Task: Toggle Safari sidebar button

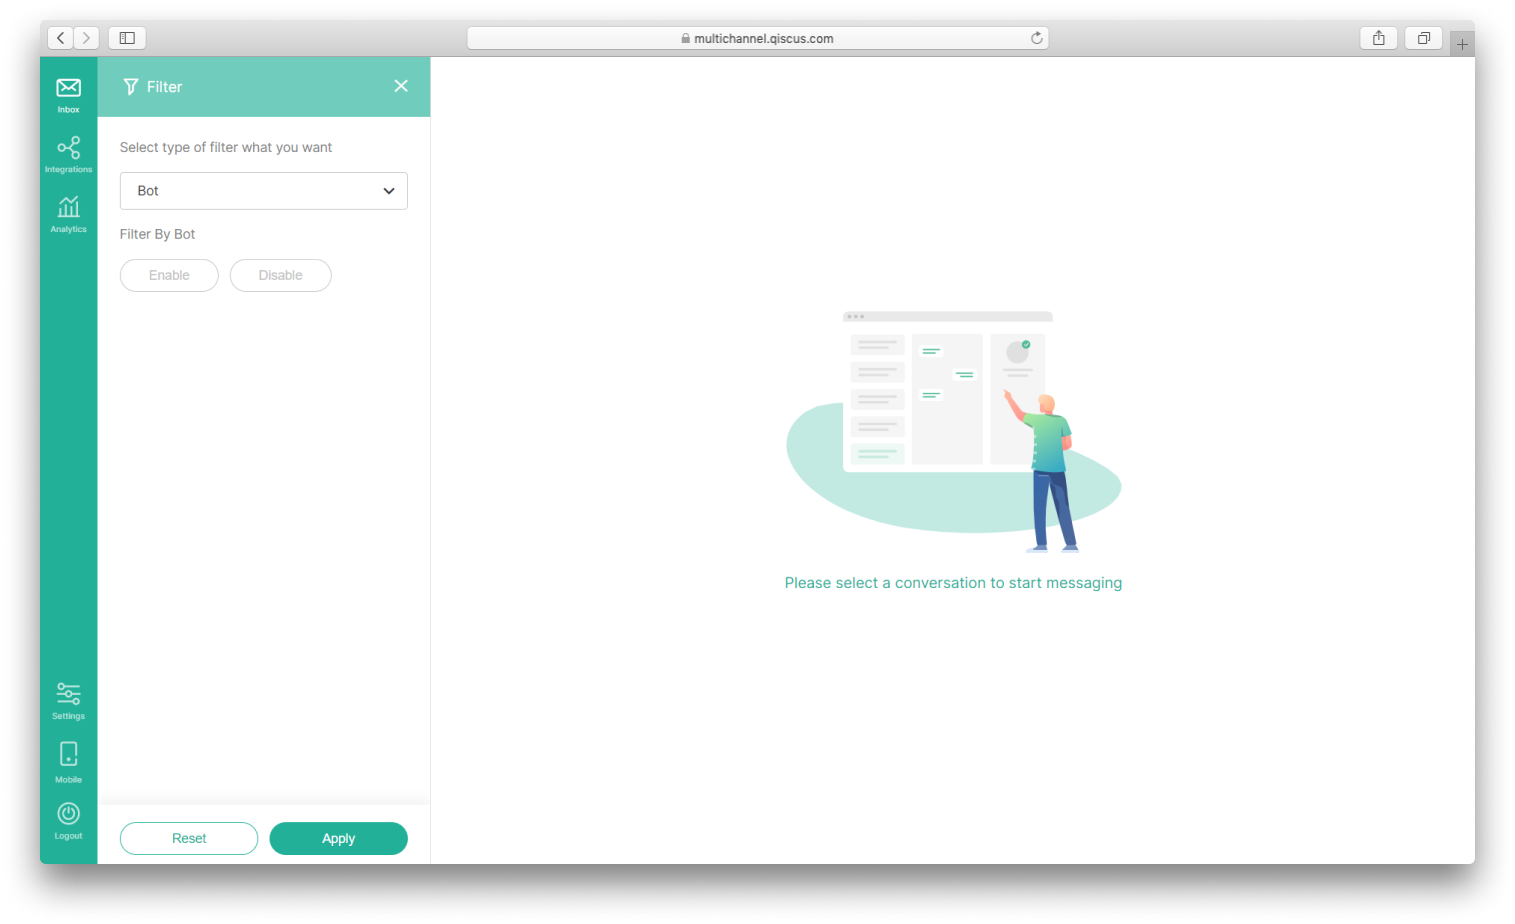Action: pyautogui.click(x=127, y=38)
